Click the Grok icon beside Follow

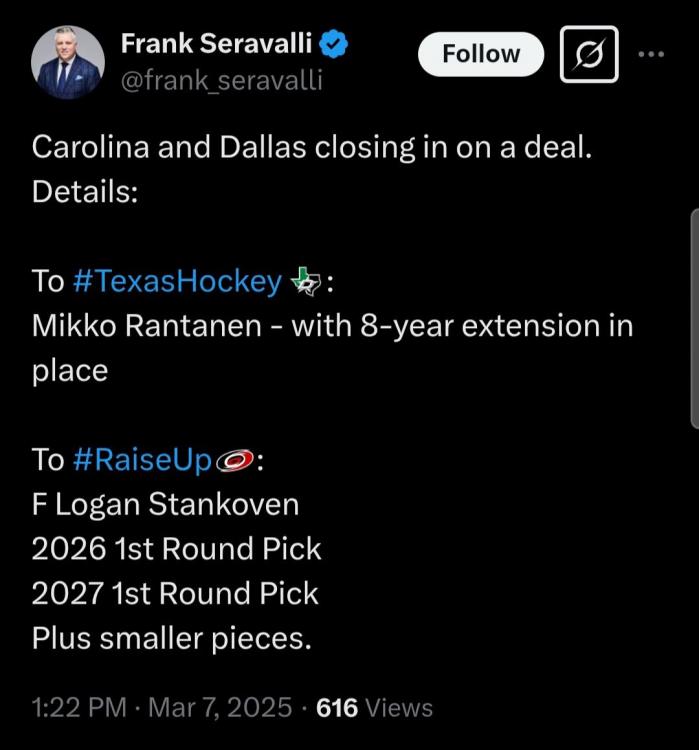click(x=589, y=54)
